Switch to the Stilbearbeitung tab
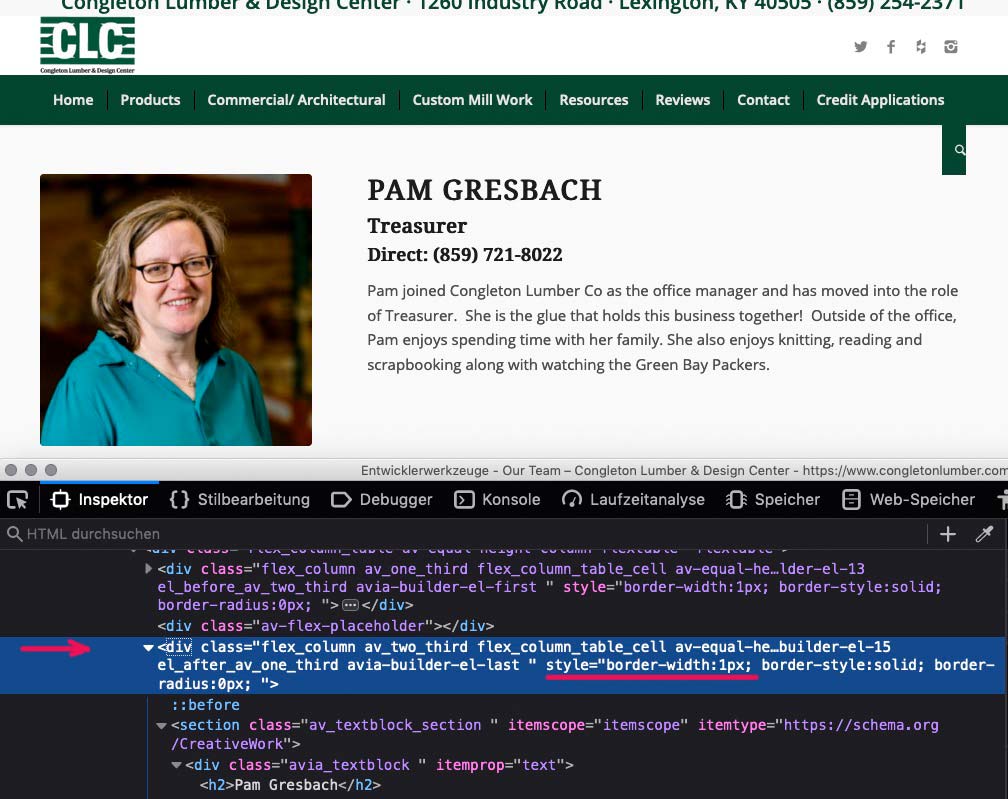This screenshot has width=1008, height=799. pyautogui.click(x=240, y=499)
